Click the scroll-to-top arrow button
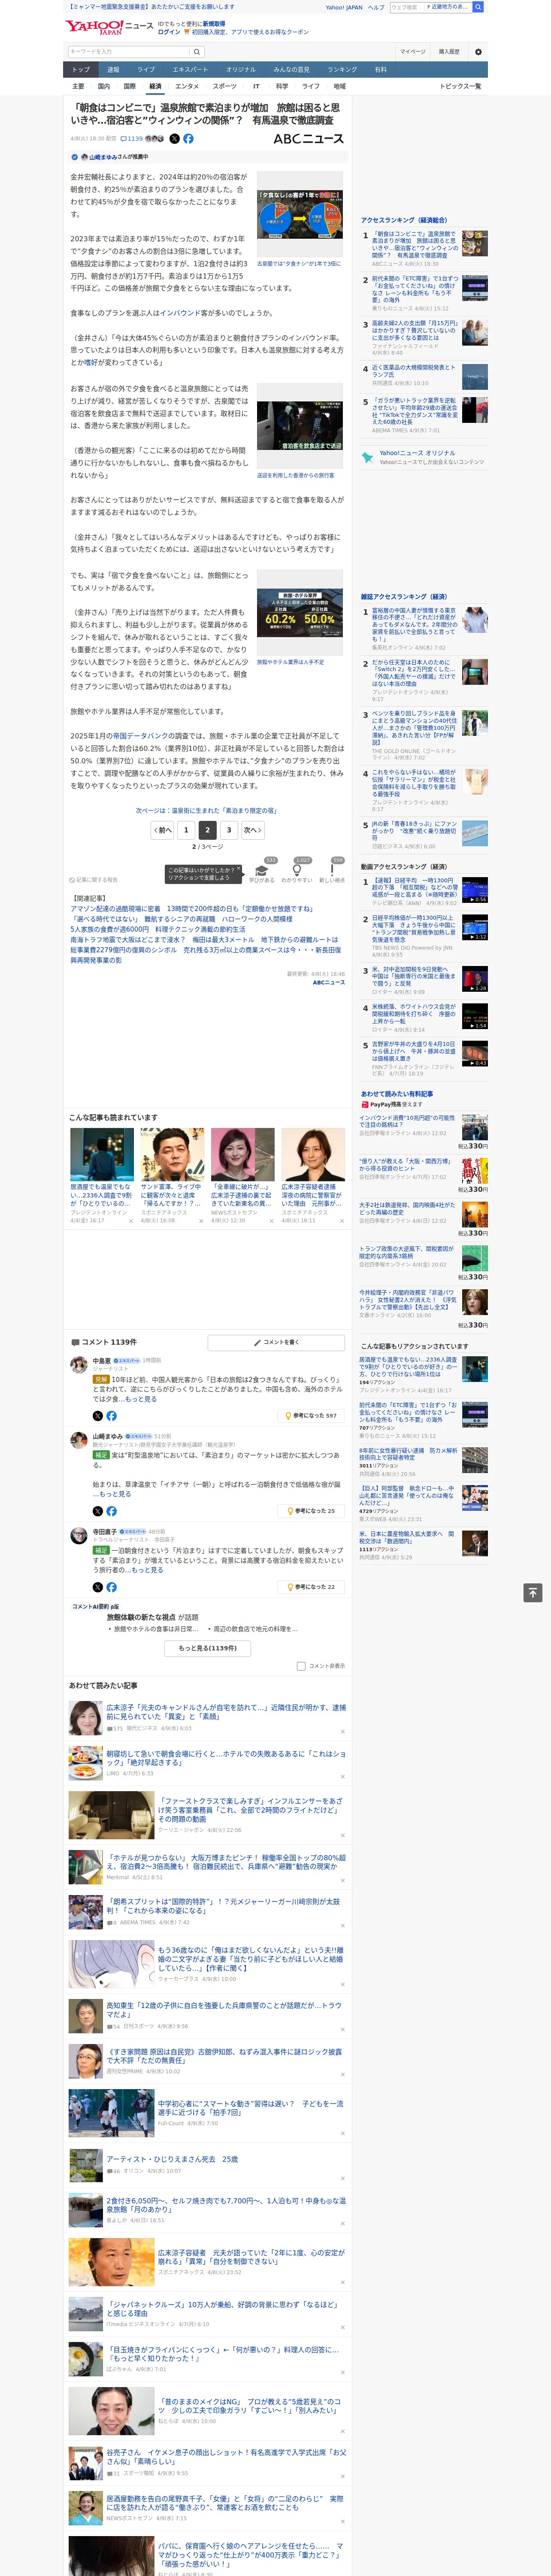The width and height of the screenshot is (551, 2576). pyautogui.click(x=533, y=1592)
